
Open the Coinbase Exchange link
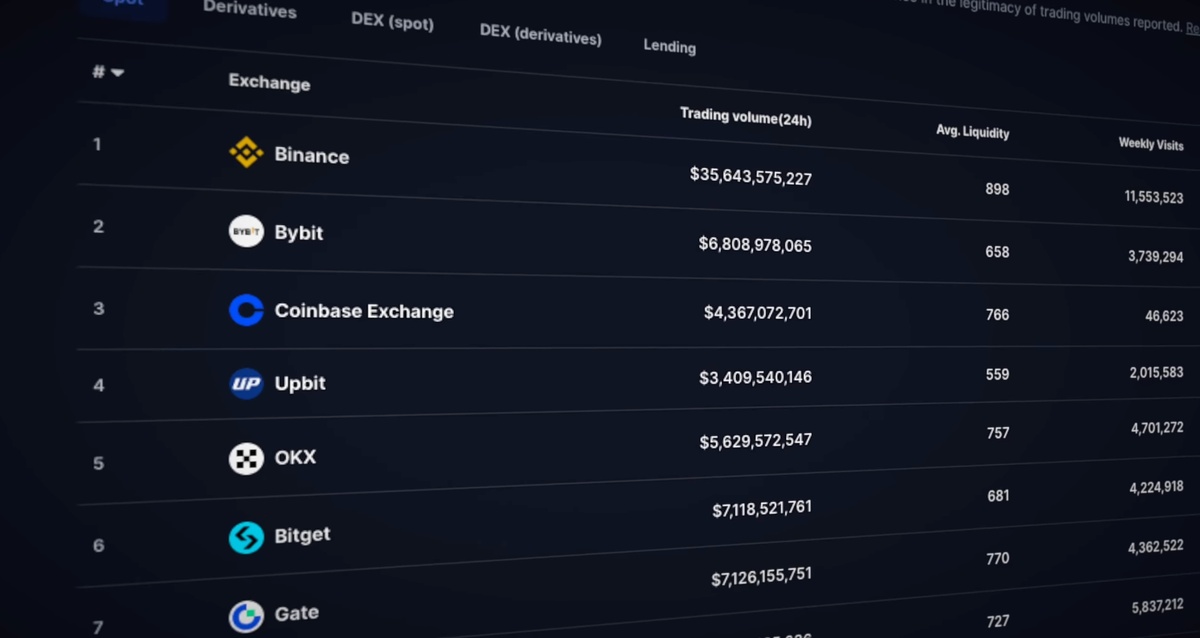364,311
